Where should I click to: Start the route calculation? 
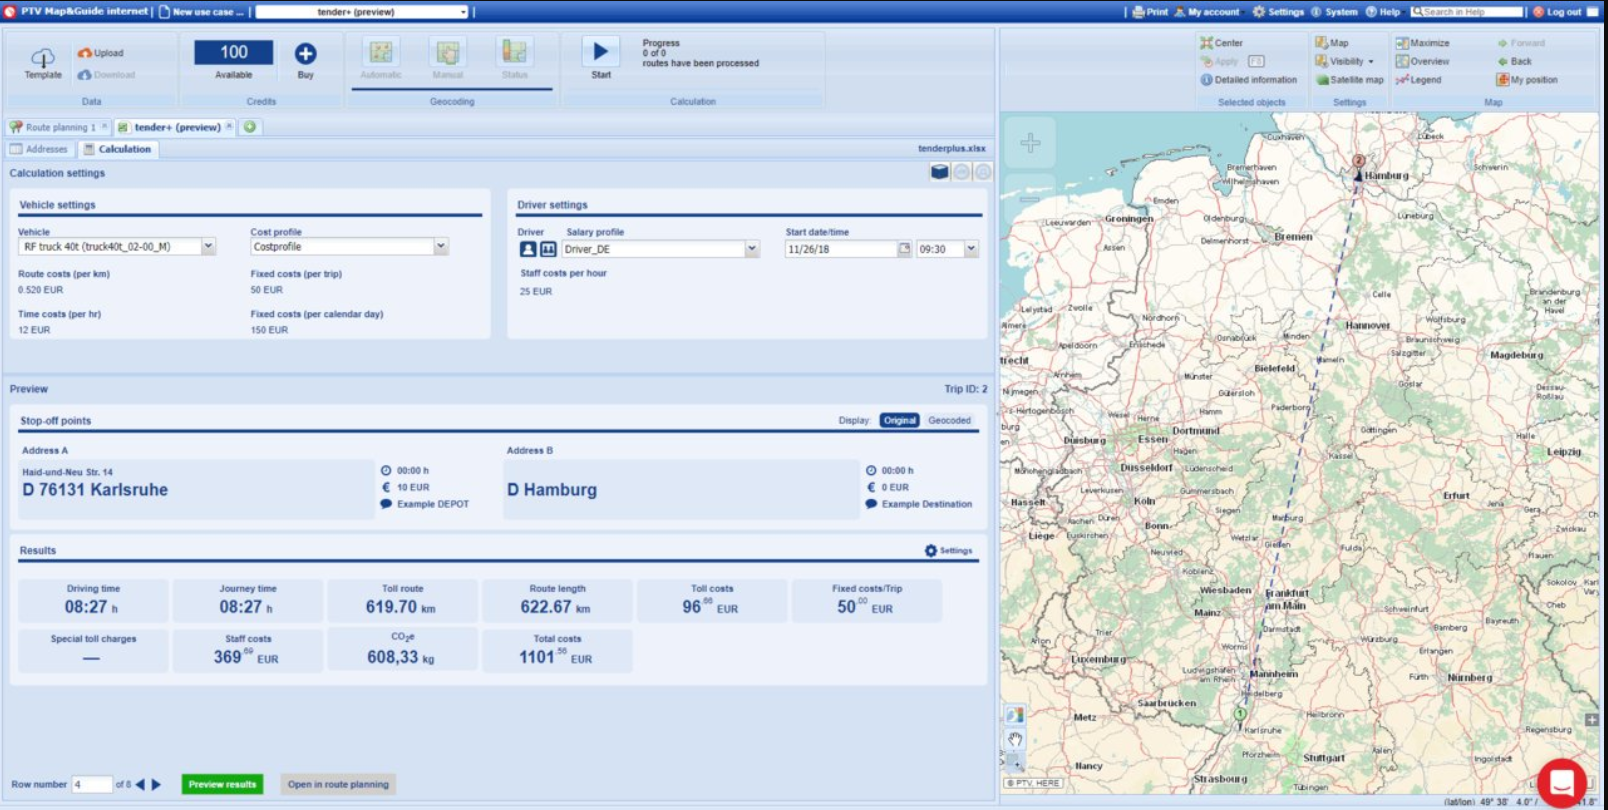pyautogui.click(x=601, y=52)
